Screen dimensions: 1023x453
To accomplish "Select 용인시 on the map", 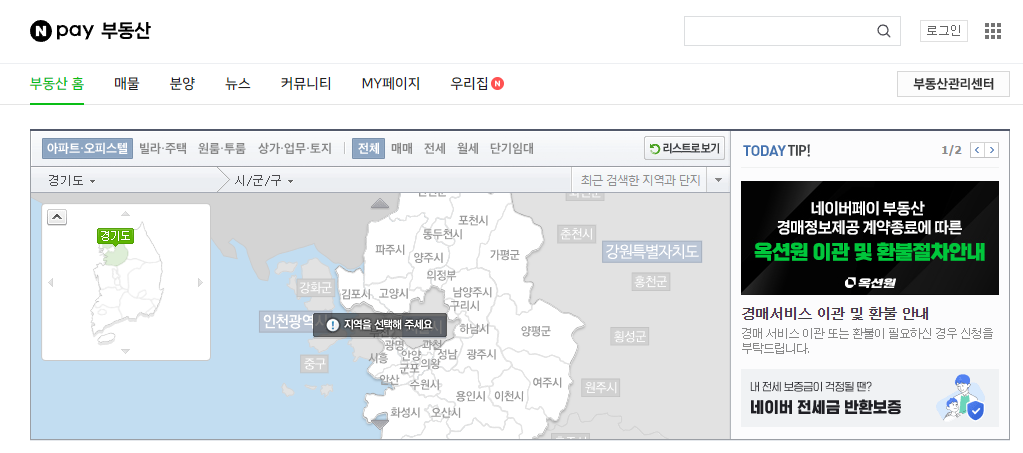I will 470,396.
